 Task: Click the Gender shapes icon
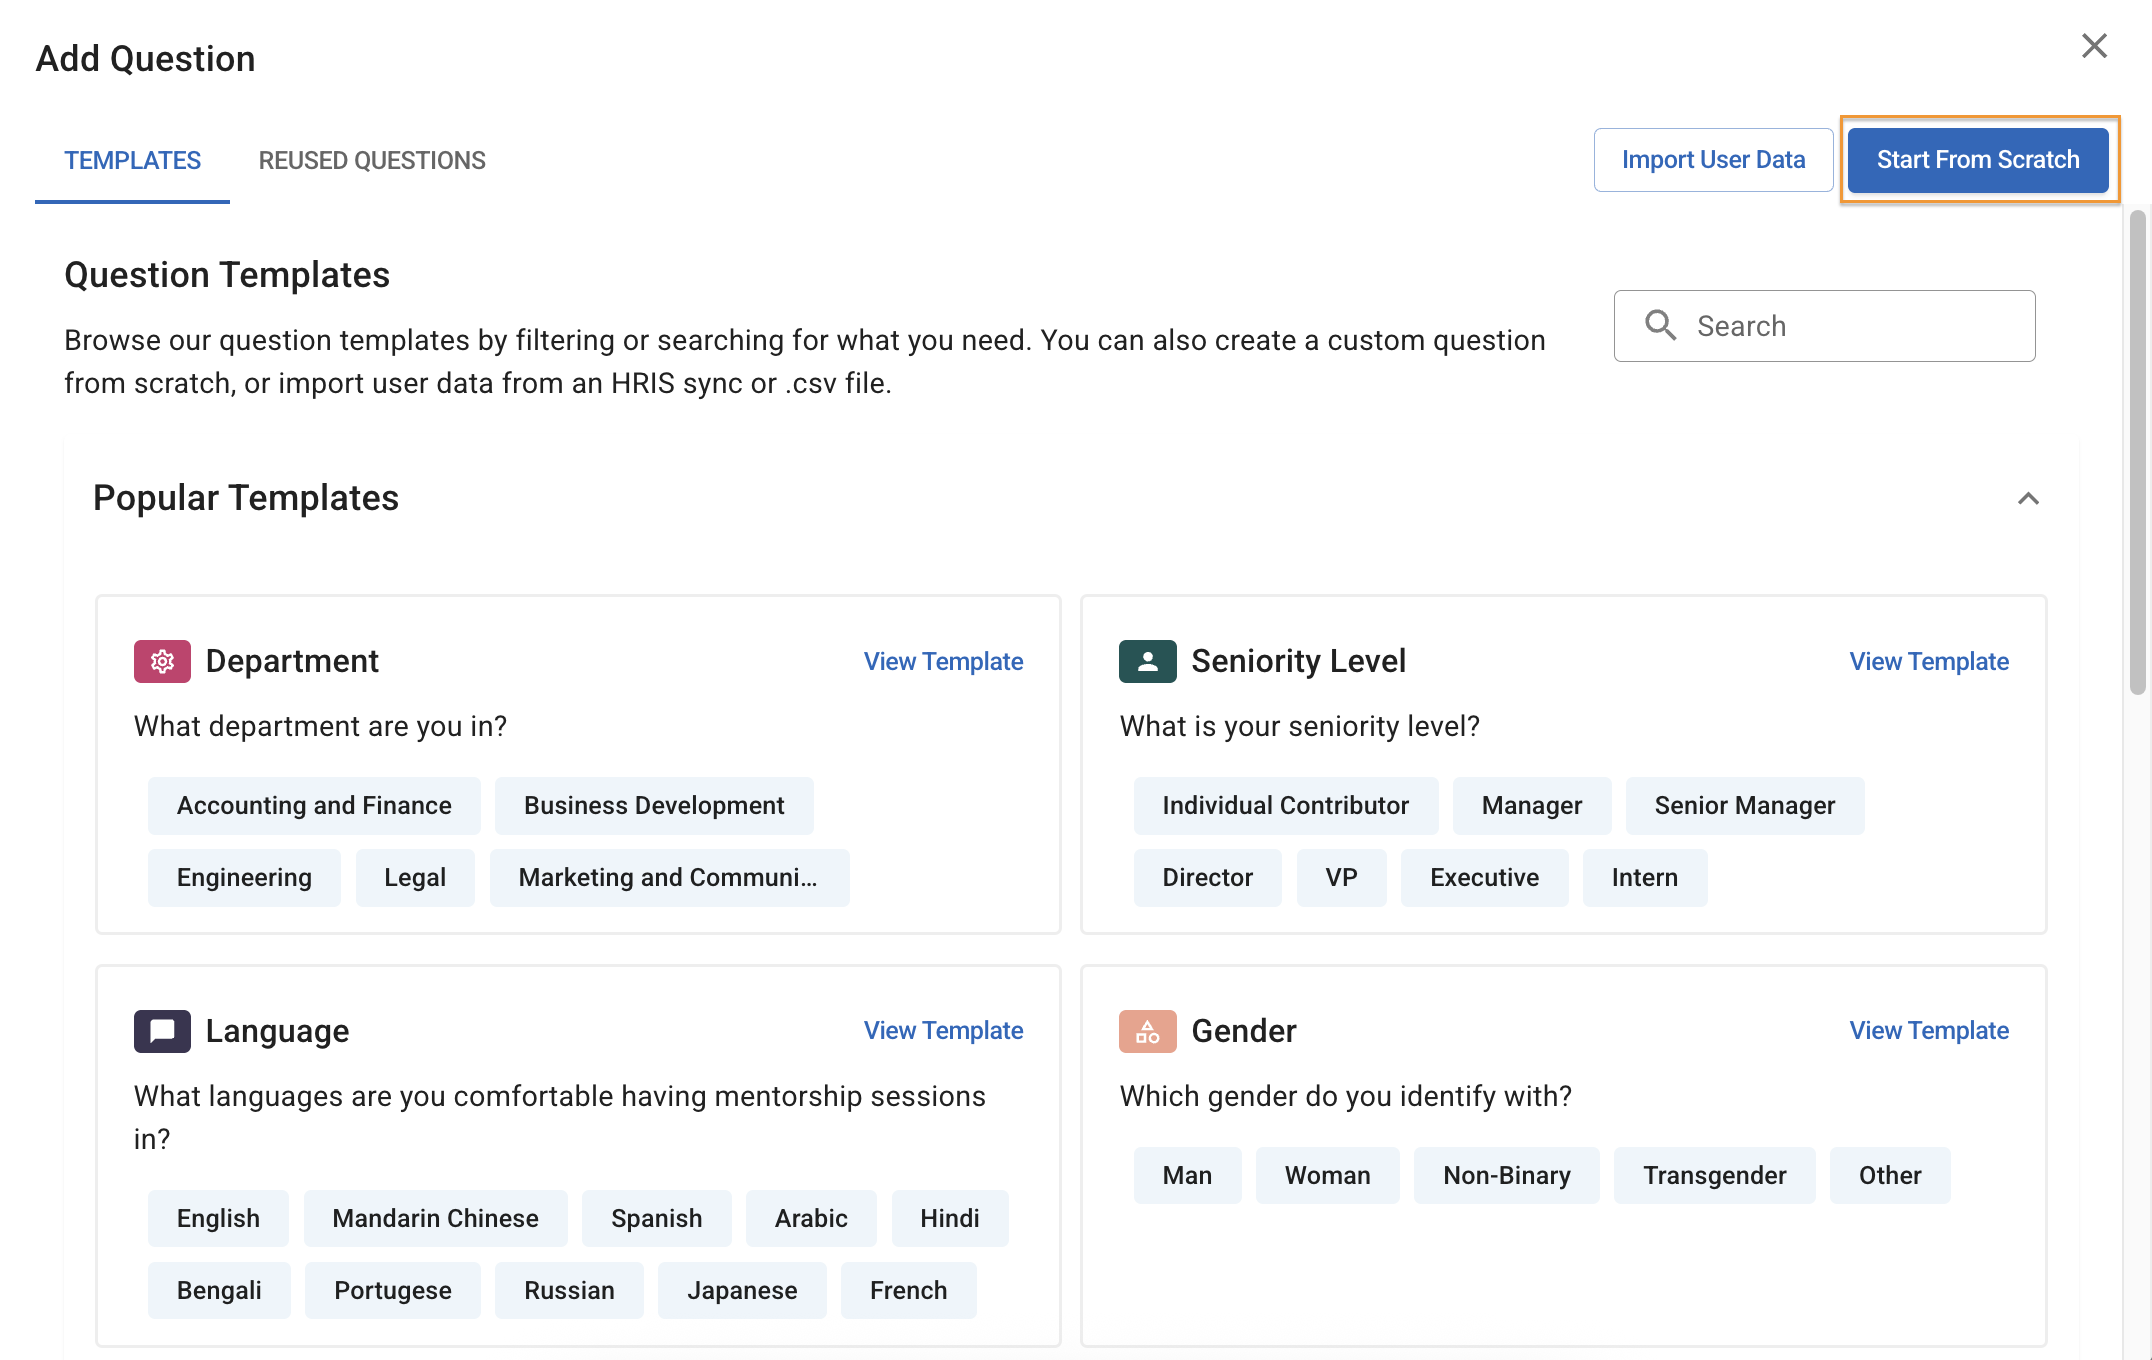1147,1031
